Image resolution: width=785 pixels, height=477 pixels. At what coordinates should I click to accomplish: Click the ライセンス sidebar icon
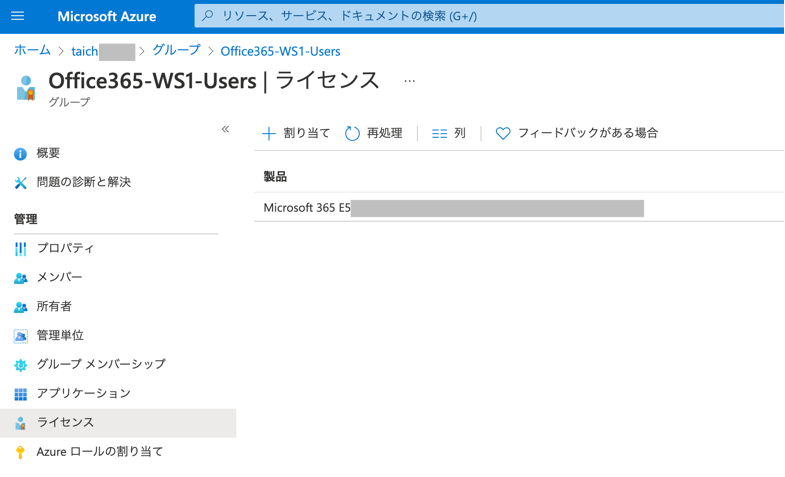pyautogui.click(x=20, y=423)
